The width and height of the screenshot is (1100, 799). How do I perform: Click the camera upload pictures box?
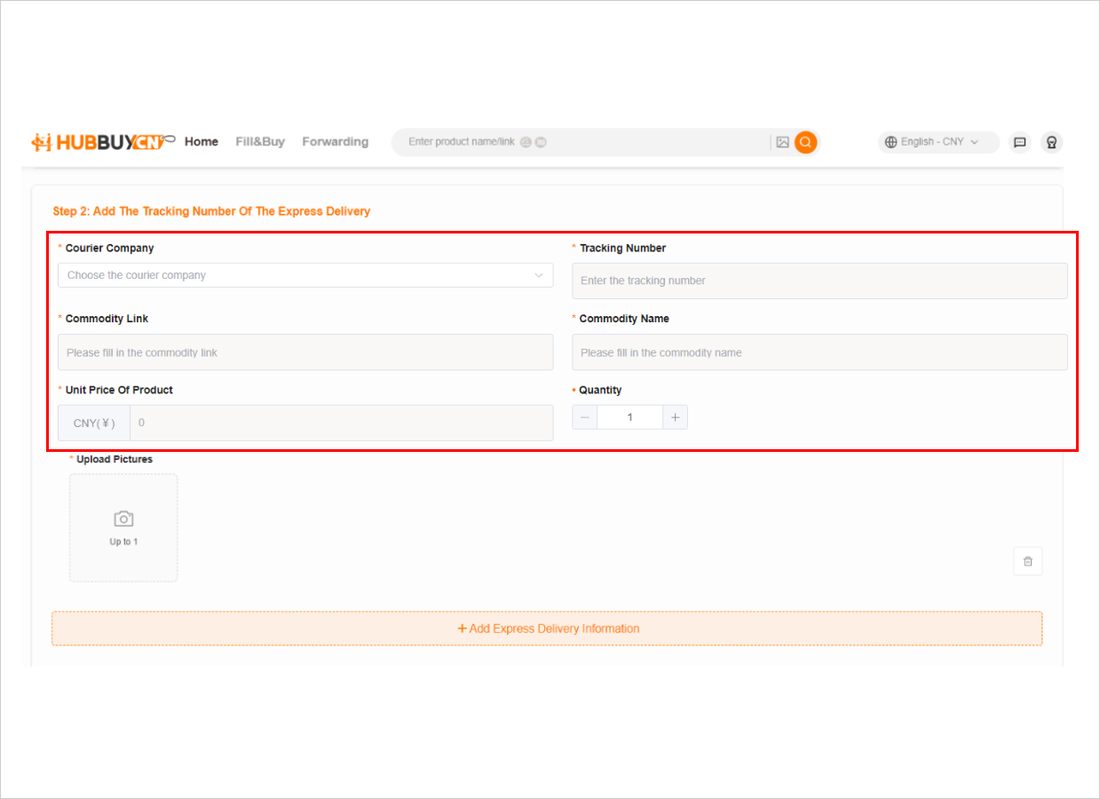coord(123,528)
